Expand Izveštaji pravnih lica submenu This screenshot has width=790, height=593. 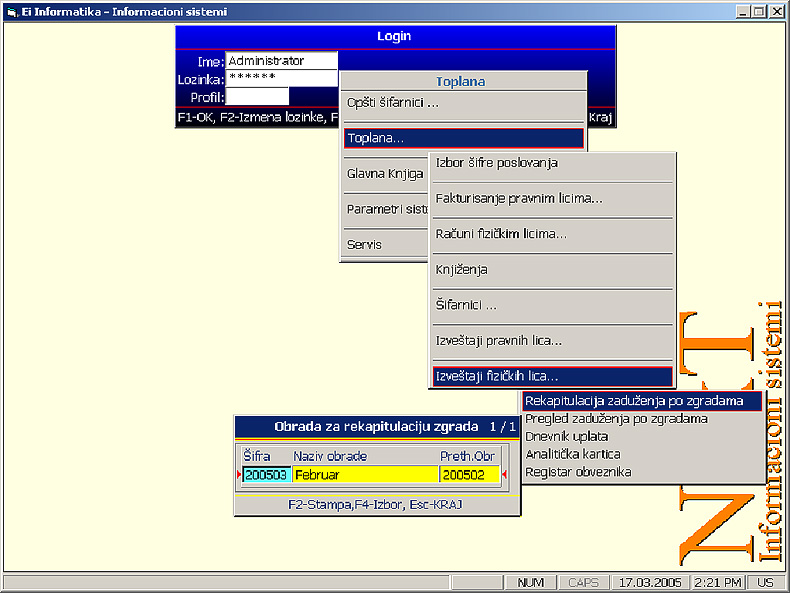498,341
